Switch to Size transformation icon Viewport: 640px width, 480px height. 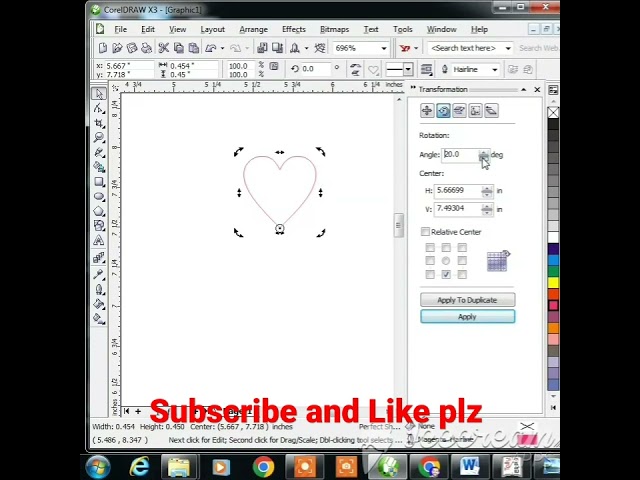tap(475, 110)
